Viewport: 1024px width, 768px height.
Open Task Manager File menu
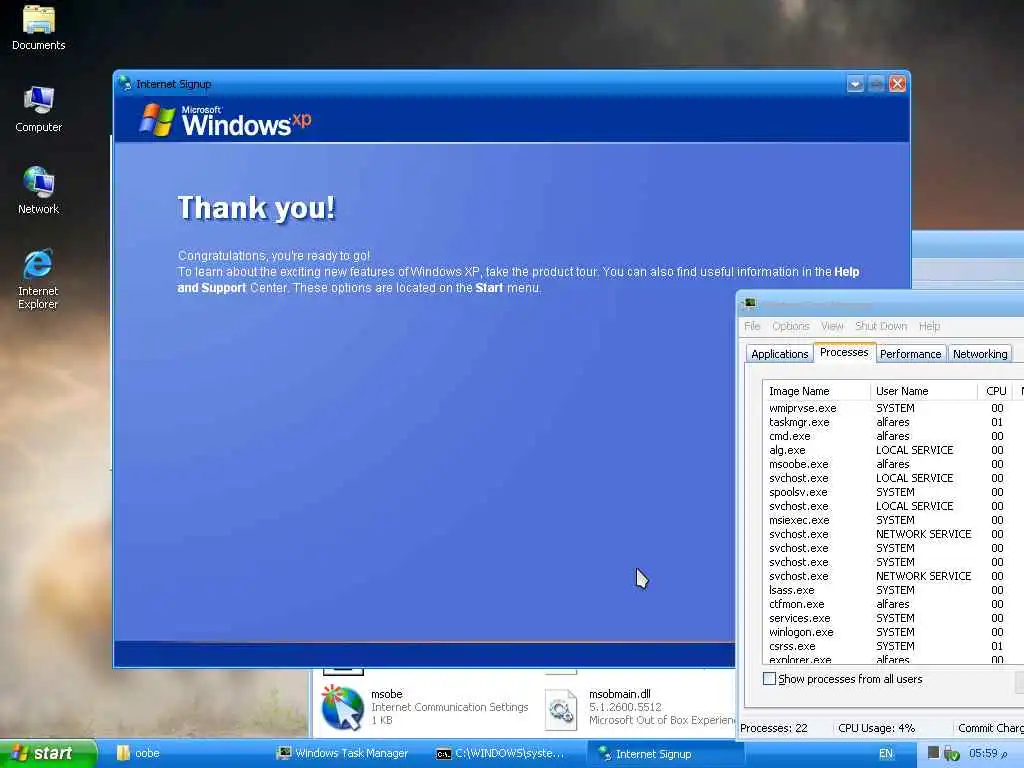752,326
